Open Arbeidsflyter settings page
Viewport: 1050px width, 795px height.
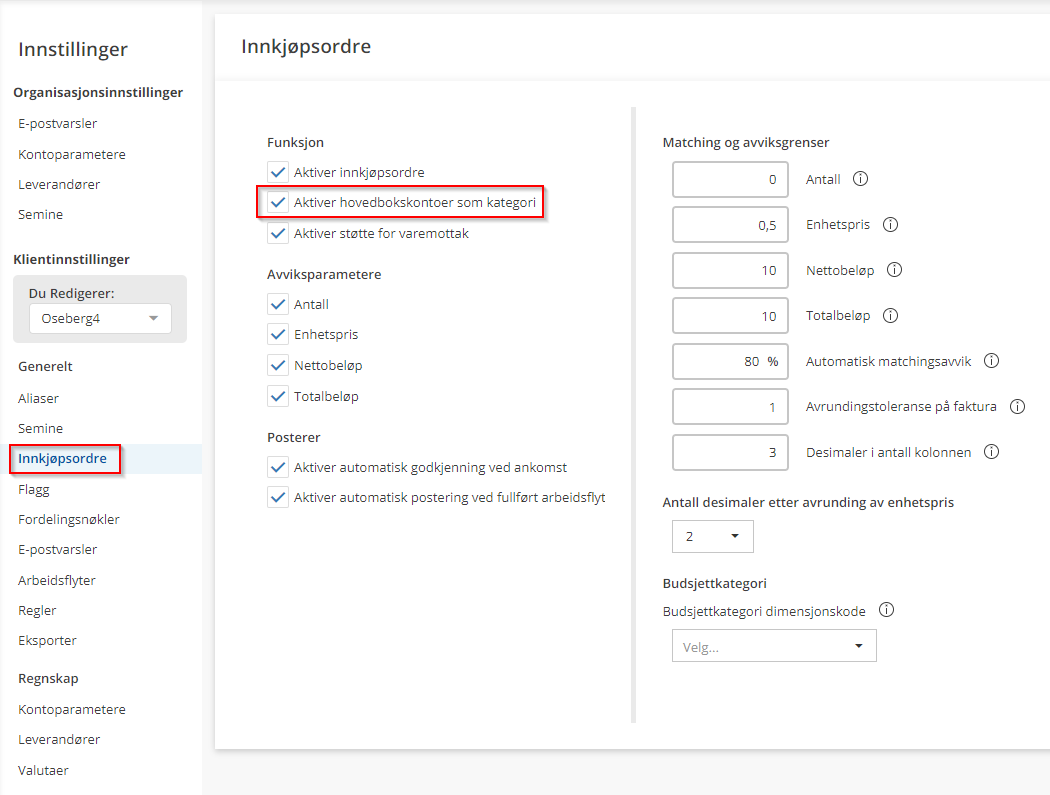[57, 580]
